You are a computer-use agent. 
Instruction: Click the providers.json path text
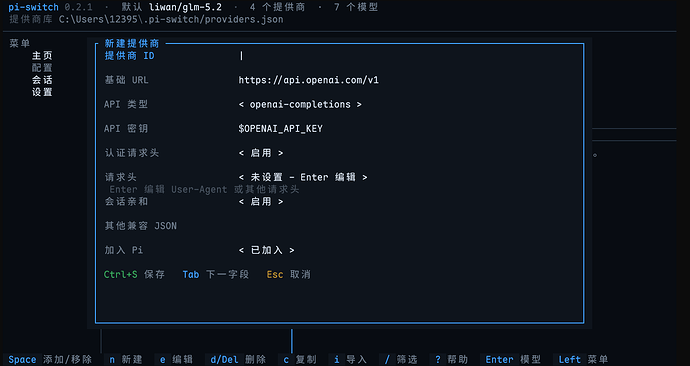point(171,19)
